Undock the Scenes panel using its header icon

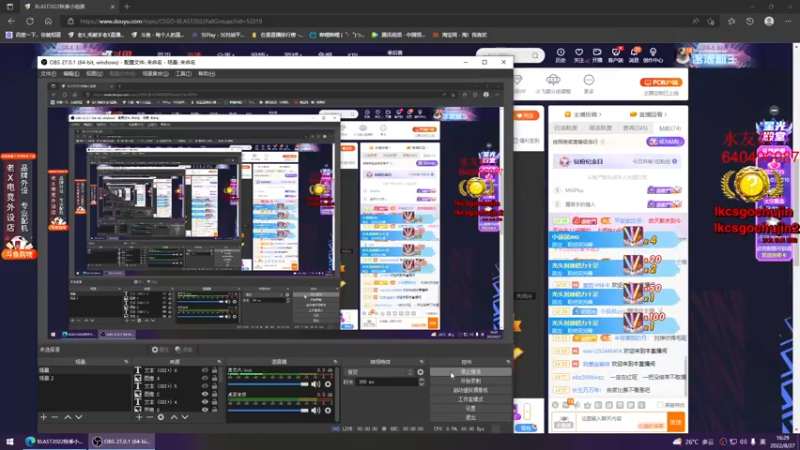(x=126, y=362)
